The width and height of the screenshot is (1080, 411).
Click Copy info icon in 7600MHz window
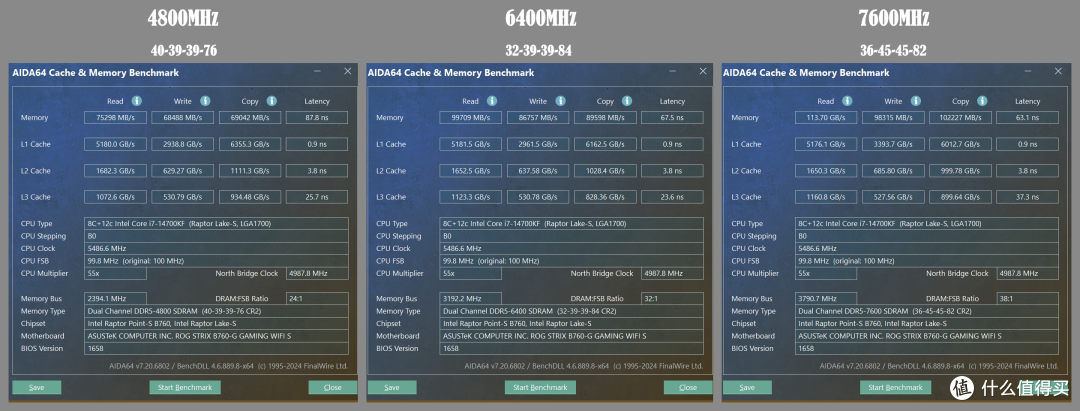tap(983, 101)
